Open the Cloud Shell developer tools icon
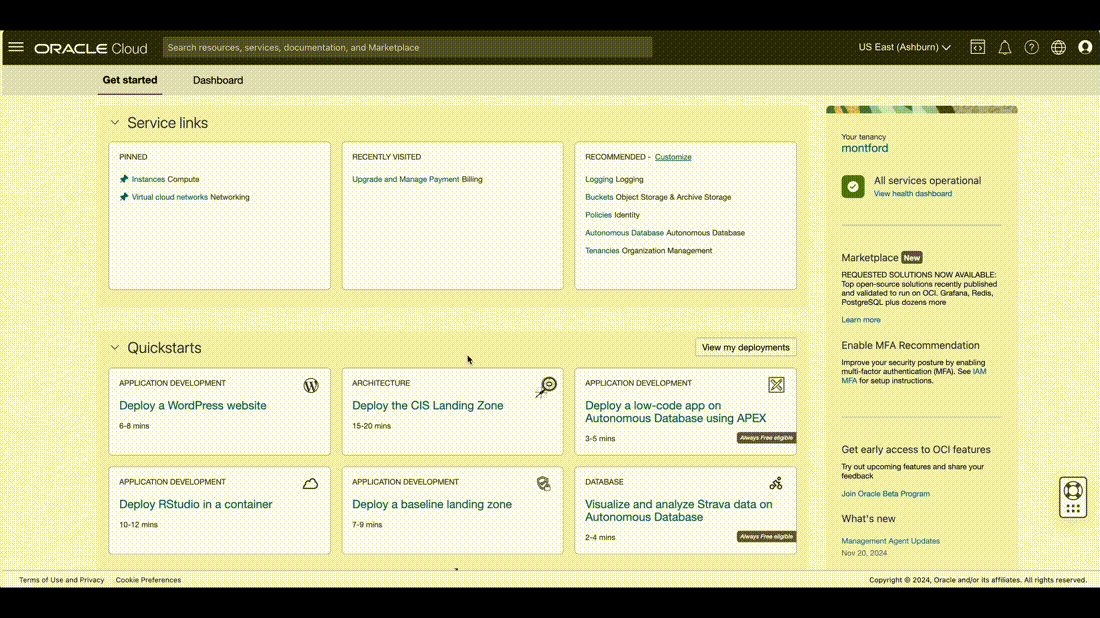This screenshot has height=618, width=1100. pyautogui.click(x=977, y=47)
